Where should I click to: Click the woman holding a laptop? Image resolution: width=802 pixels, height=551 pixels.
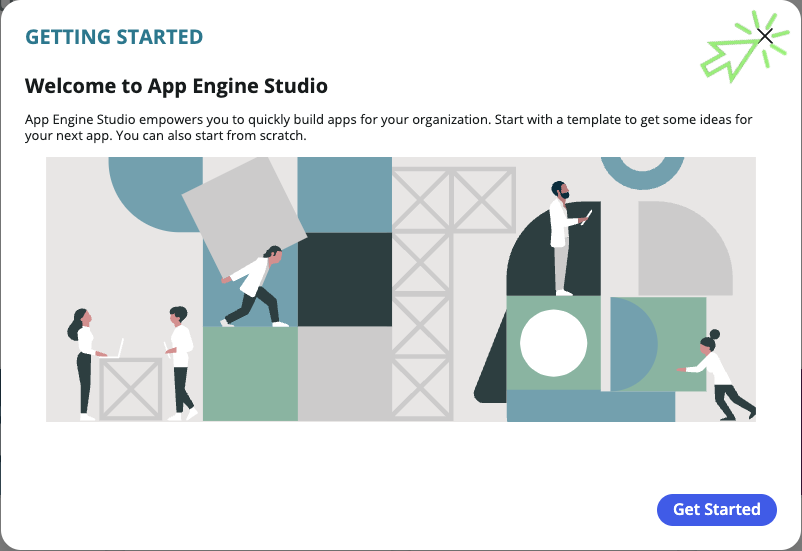click(83, 362)
